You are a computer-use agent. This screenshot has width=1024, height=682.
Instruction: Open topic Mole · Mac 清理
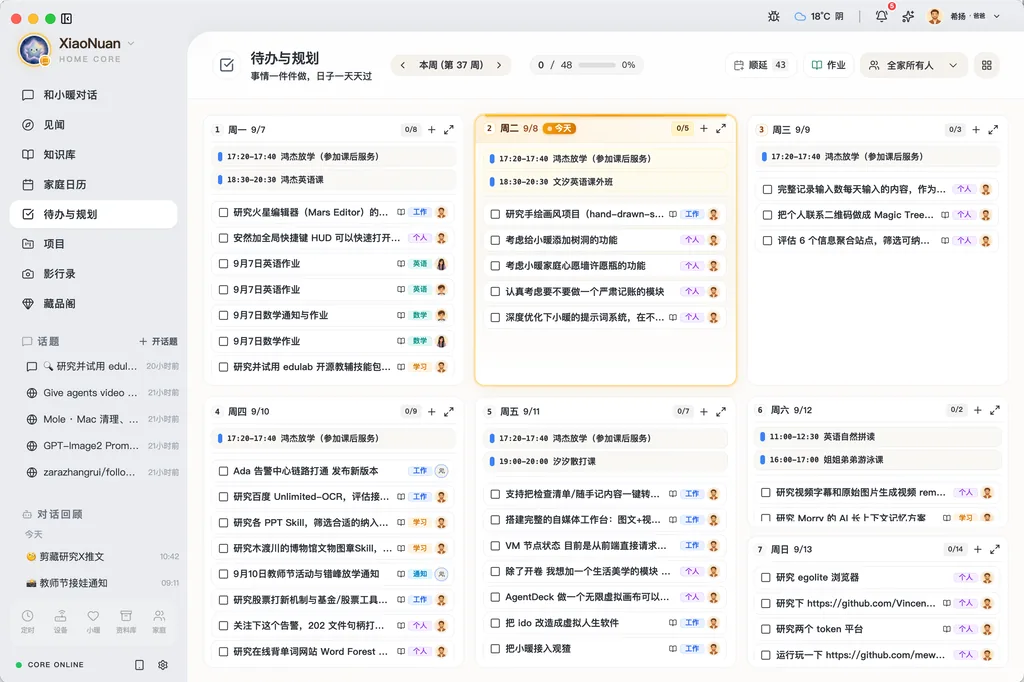[101, 419]
